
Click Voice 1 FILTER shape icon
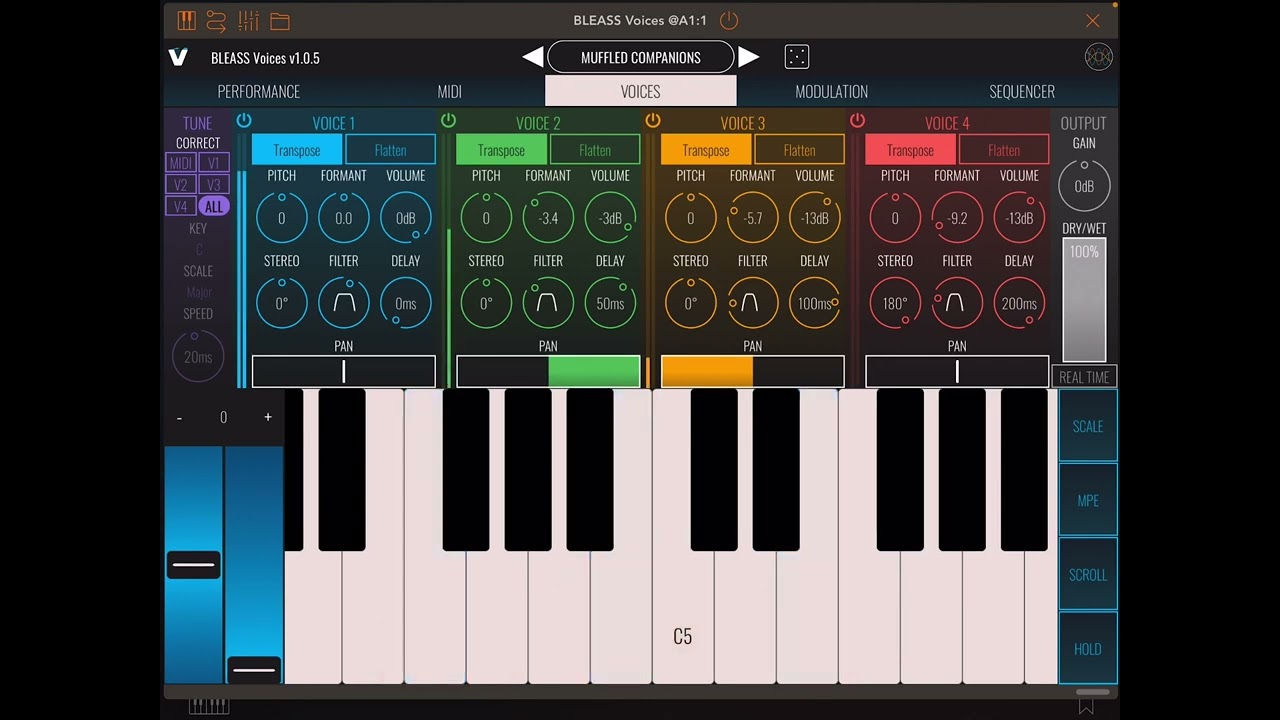click(x=344, y=303)
